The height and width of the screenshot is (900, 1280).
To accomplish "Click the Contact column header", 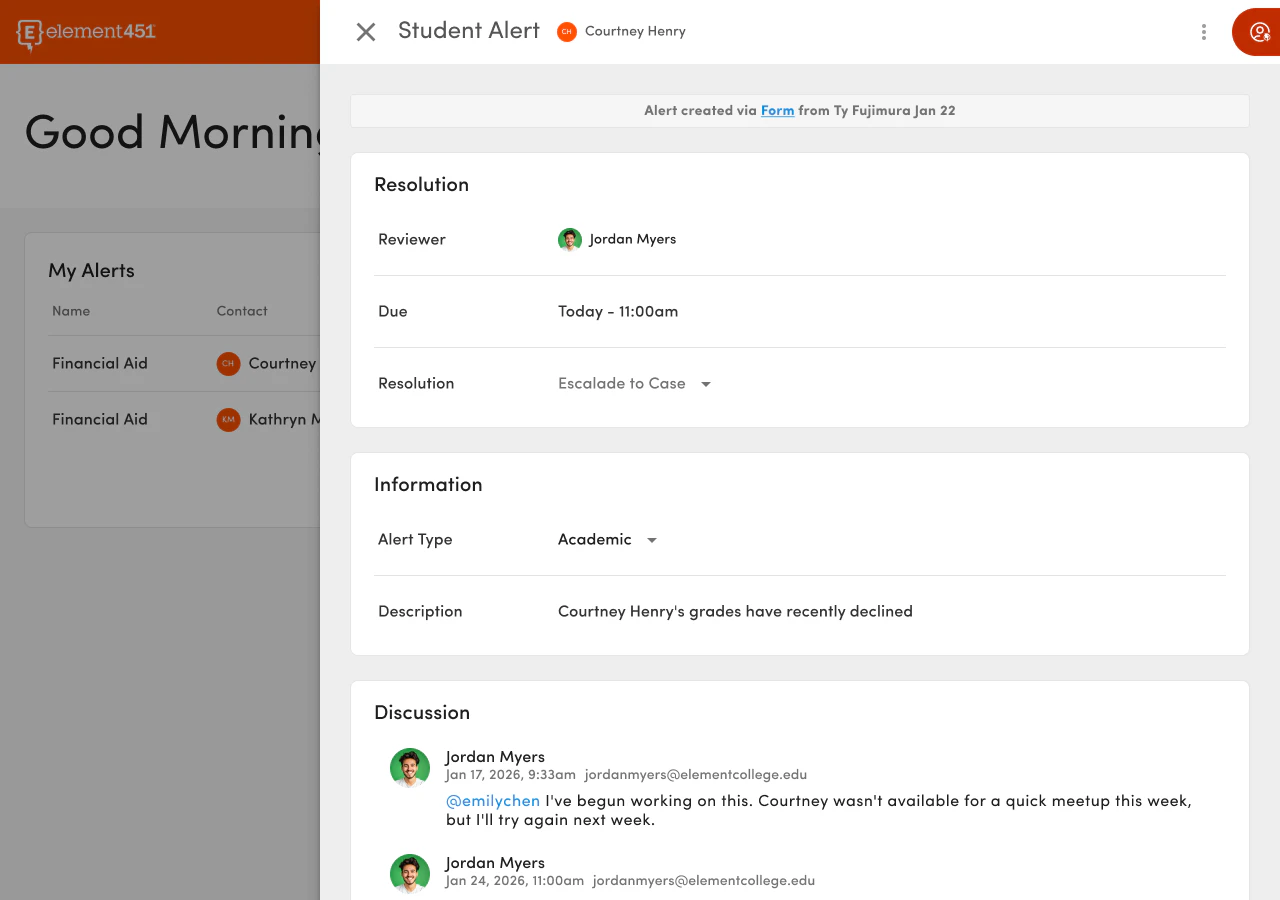I will [242, 312].
